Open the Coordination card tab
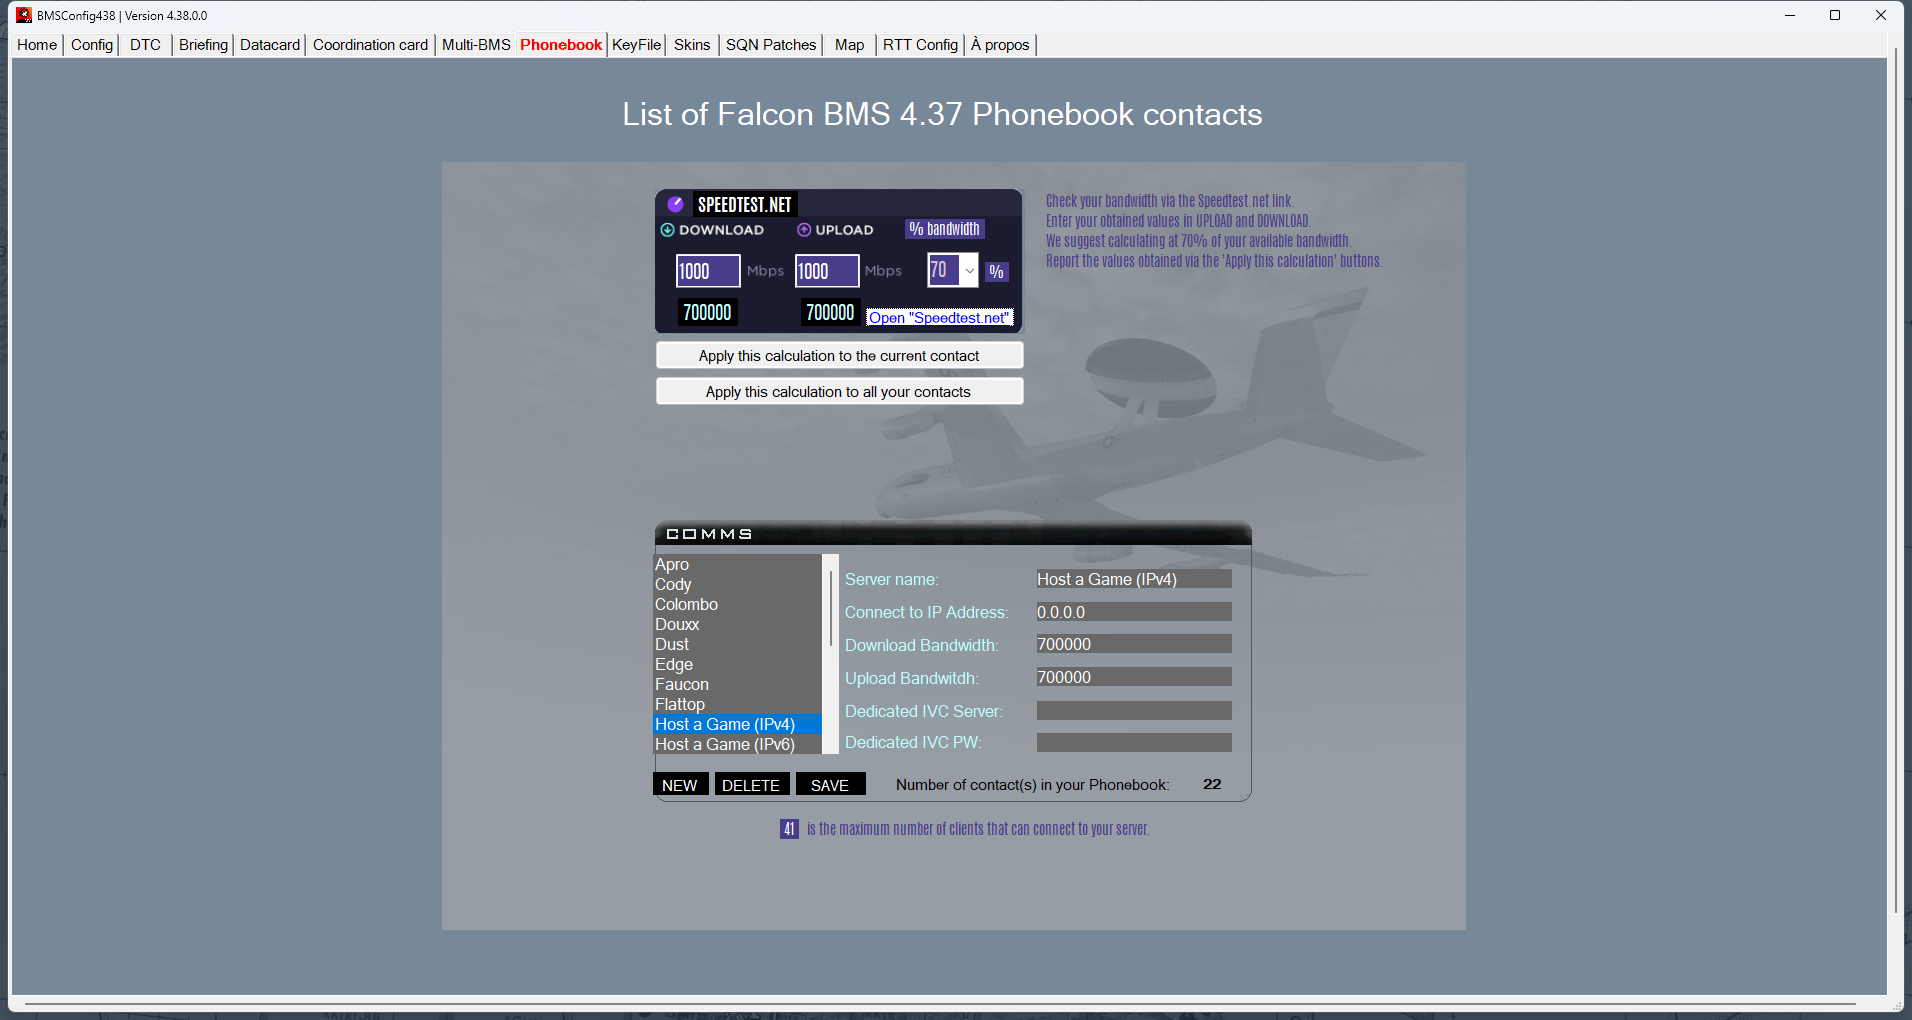Screen dimensions: 1912x1020 coord(370,45)
